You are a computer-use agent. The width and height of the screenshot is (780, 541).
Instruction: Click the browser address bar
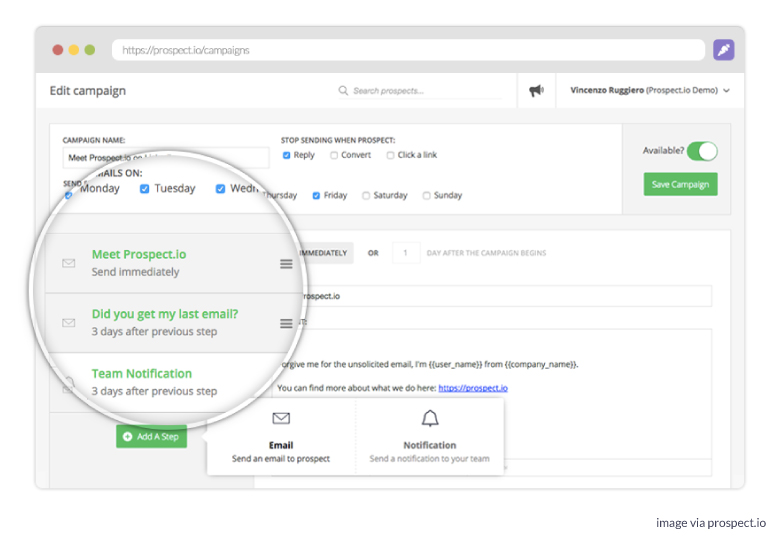(x=408, y=50)
